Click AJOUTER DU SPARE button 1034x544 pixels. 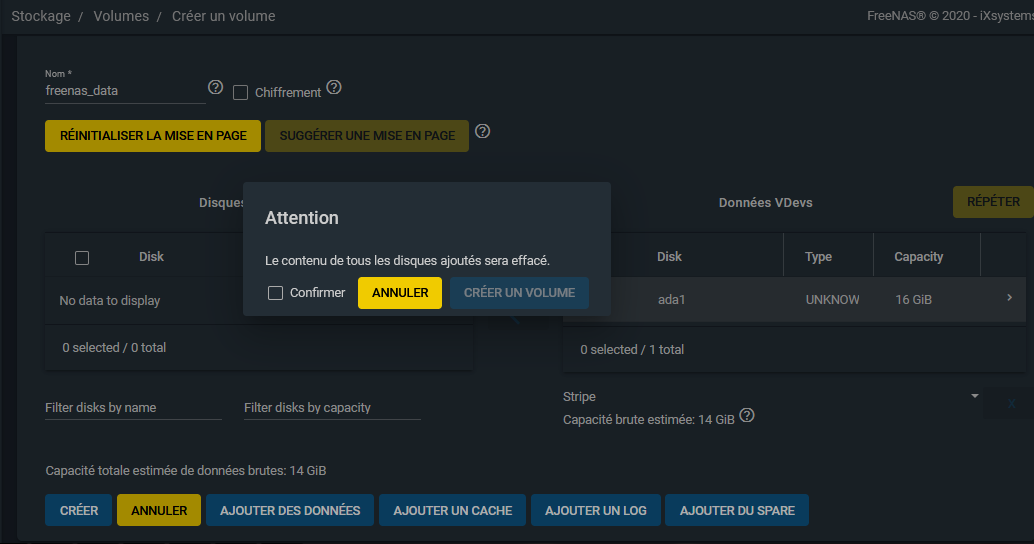pos(737,510)
